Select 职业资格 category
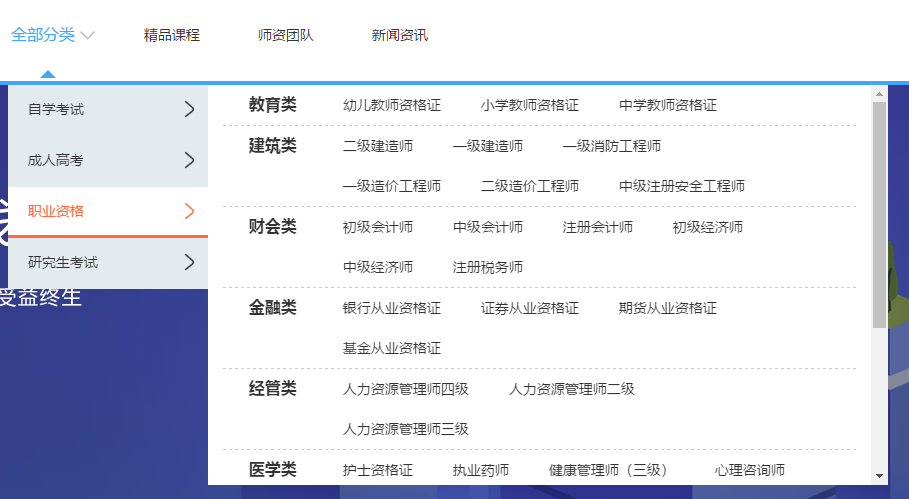The width and height of the screenshot is (909, 499). click(x=56, y=212)
